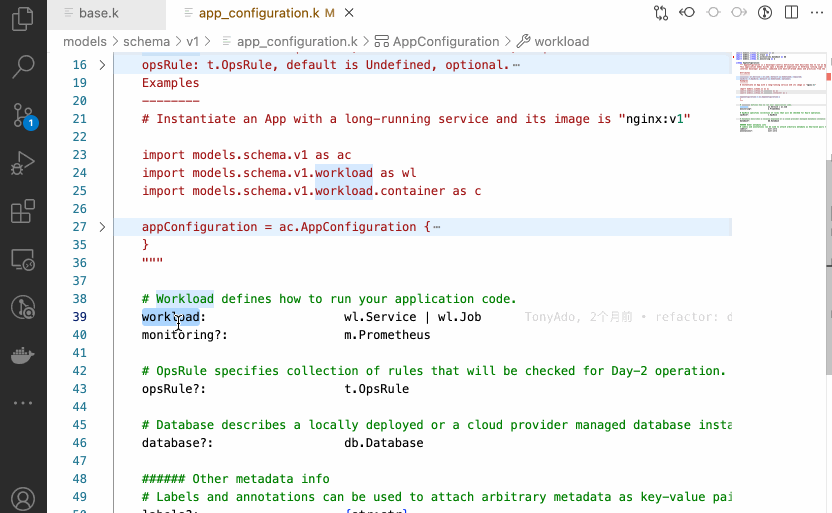Click 'container as c' on line 25

click(x=431, y=191)
